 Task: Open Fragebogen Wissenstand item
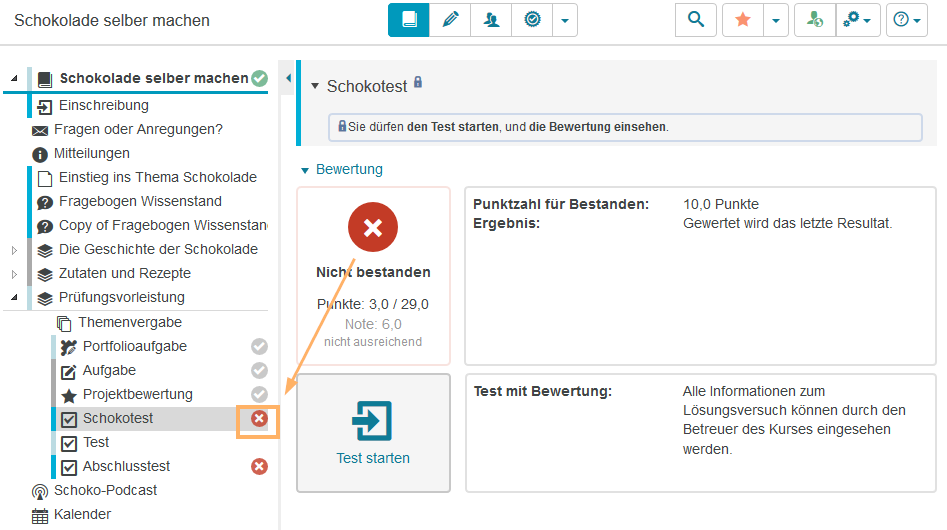140,201
